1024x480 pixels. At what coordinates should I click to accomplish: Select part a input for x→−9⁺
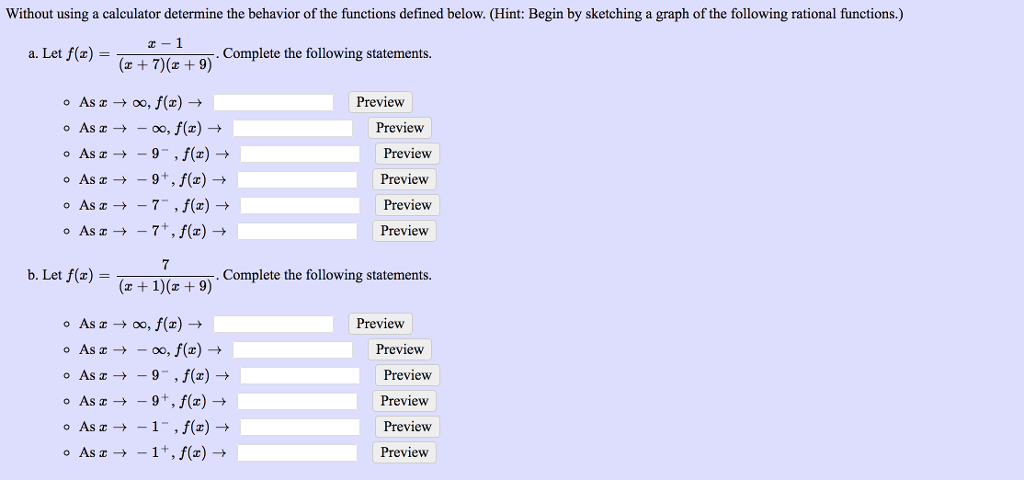297,180
